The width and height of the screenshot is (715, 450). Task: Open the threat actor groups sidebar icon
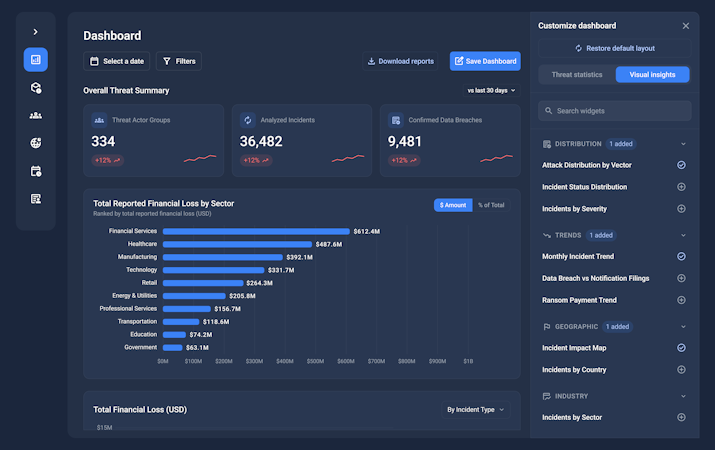tap(36, 115)
